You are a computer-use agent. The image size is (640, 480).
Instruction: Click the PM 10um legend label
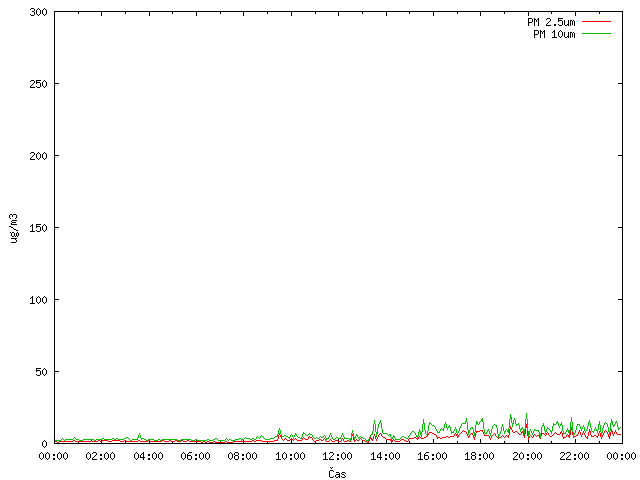(x=554, y=34)
